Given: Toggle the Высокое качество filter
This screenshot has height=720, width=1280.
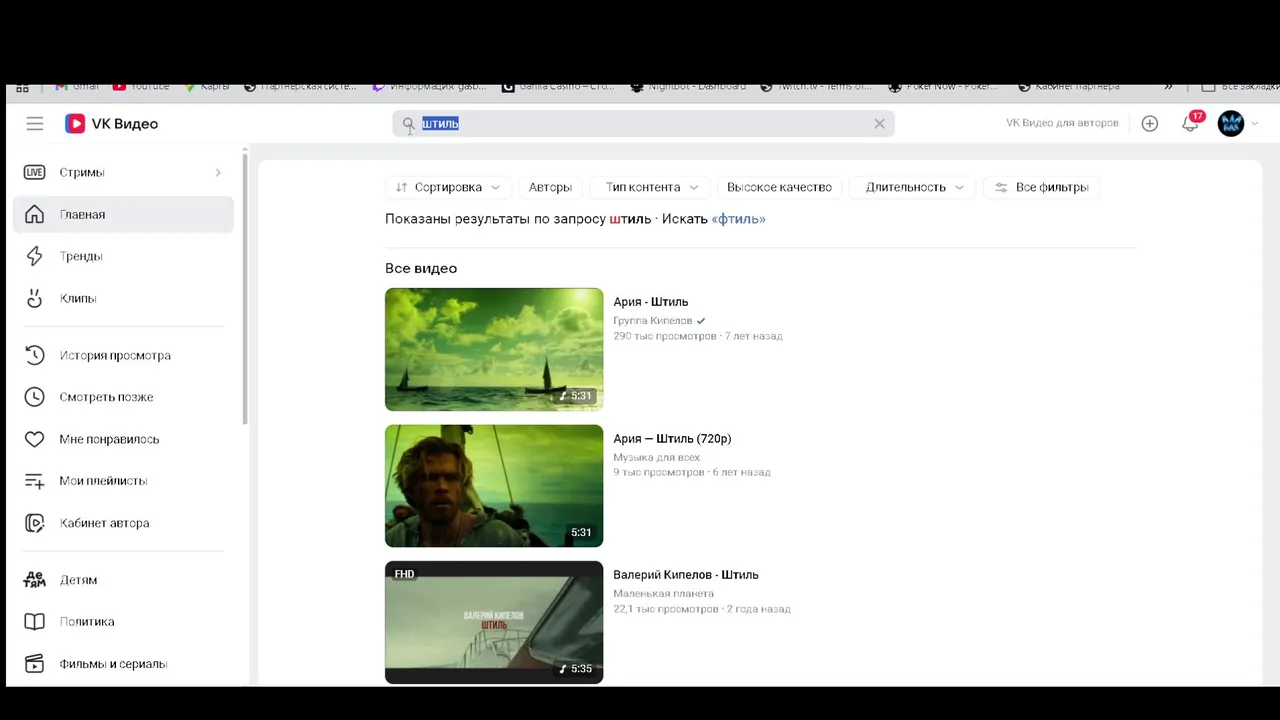Looking at the screenshot, I should pos(779,187).
